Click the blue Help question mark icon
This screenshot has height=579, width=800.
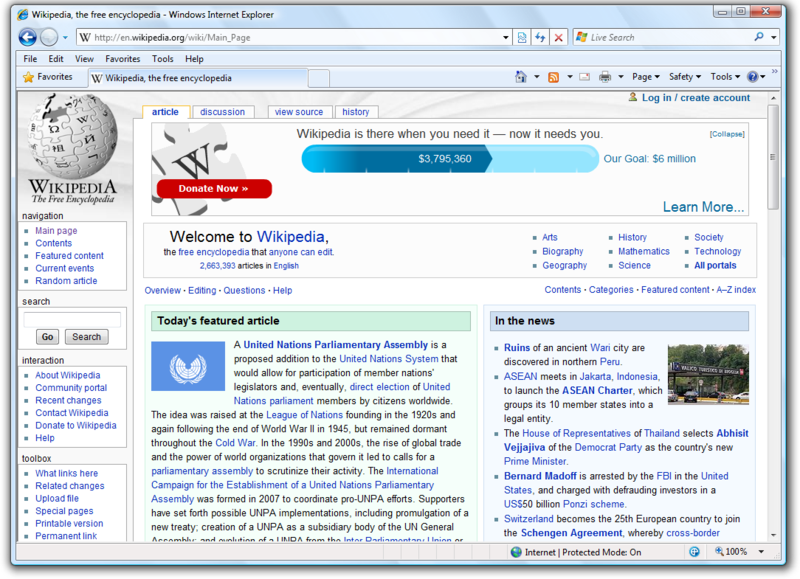(753, 77)
